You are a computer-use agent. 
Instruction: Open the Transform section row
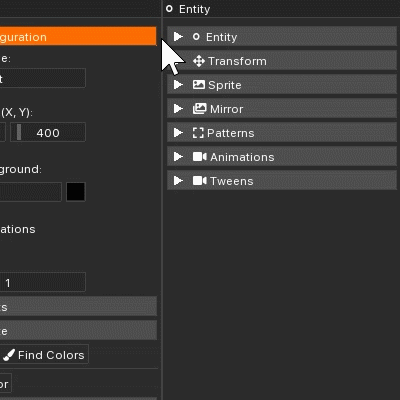(x=282, y=61)
